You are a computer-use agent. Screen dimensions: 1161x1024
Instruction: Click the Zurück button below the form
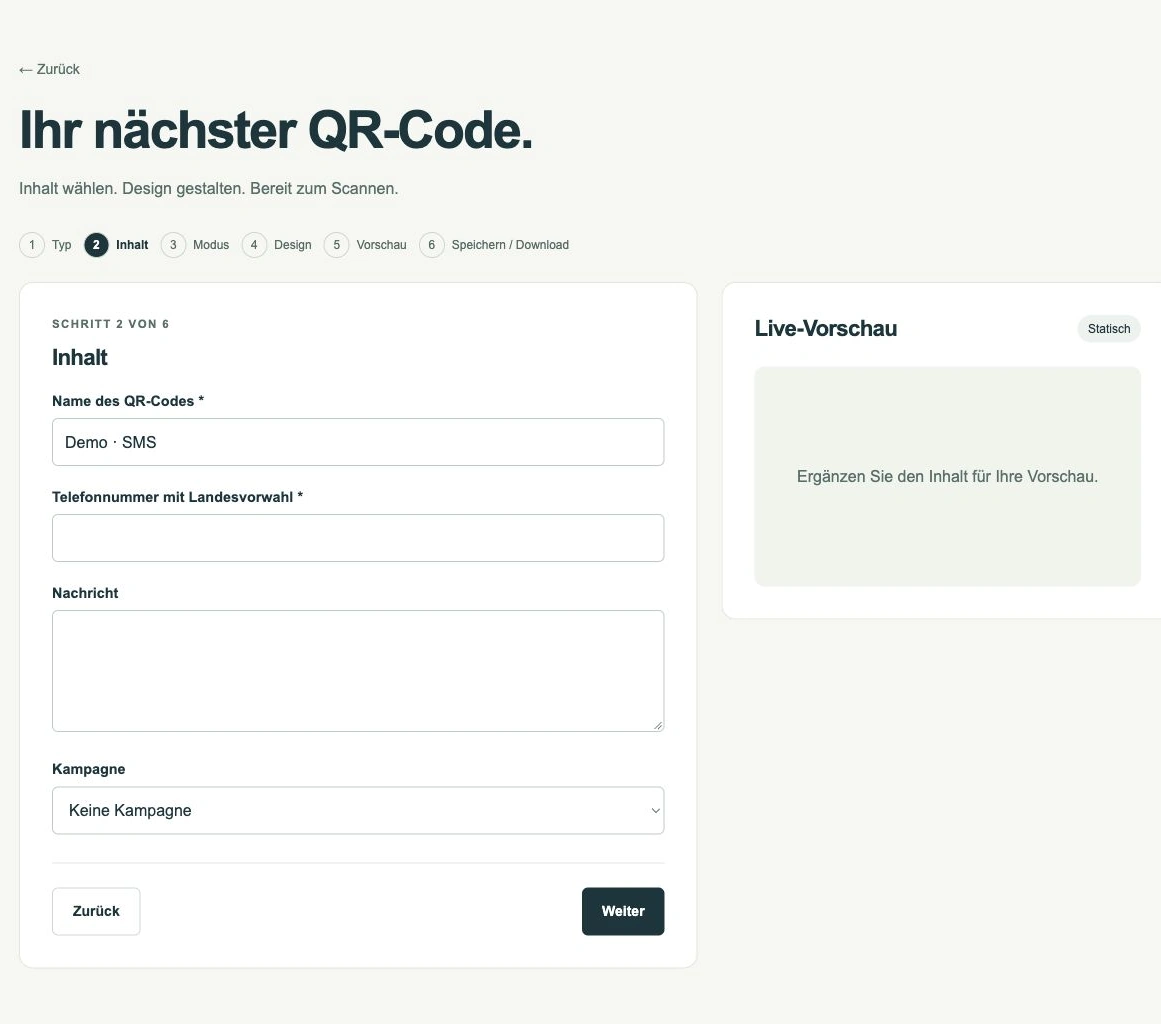[96, 911]
